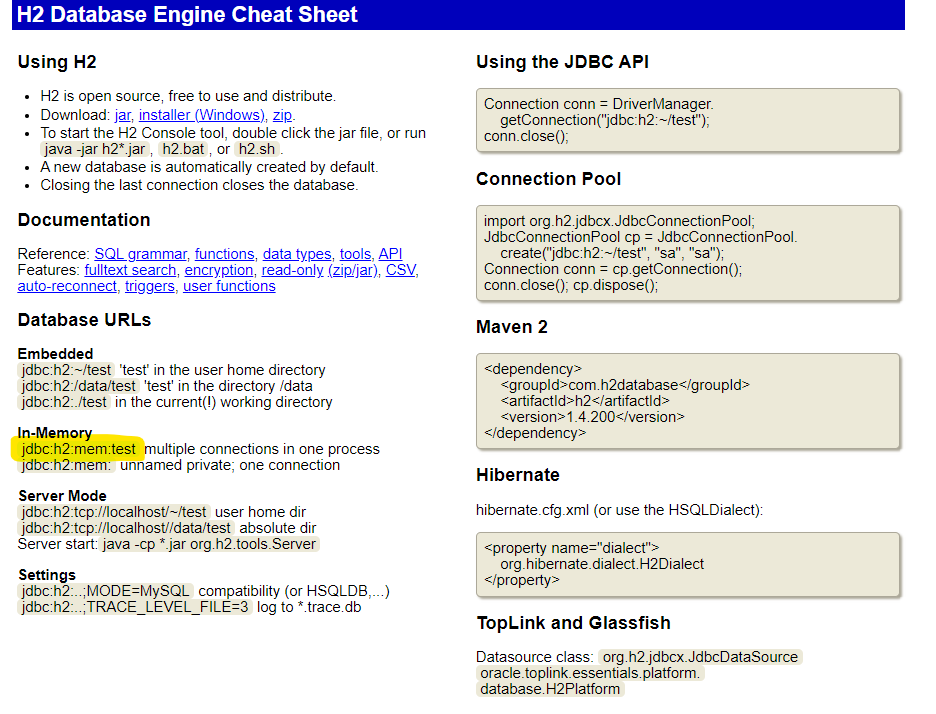936x714 pixels.
Task: Click the org.h2.jdbcx.JdbcDataSource class name
Action: tap(700, 657)
